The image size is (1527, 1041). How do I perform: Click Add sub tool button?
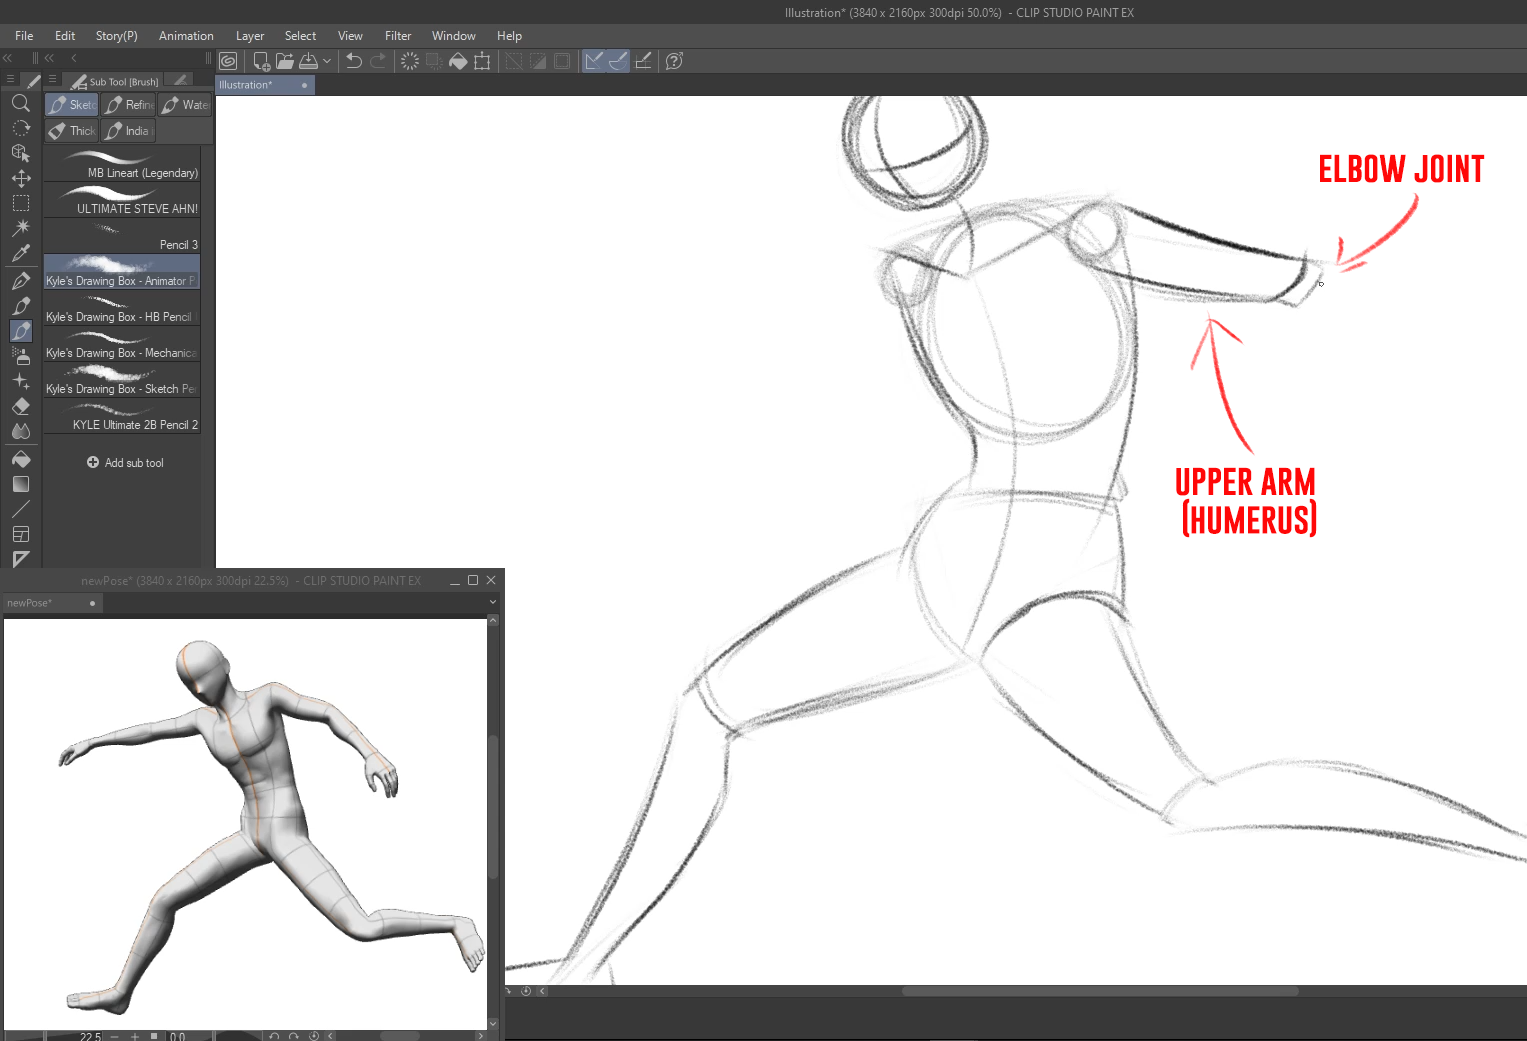click(x=124, y=463)
